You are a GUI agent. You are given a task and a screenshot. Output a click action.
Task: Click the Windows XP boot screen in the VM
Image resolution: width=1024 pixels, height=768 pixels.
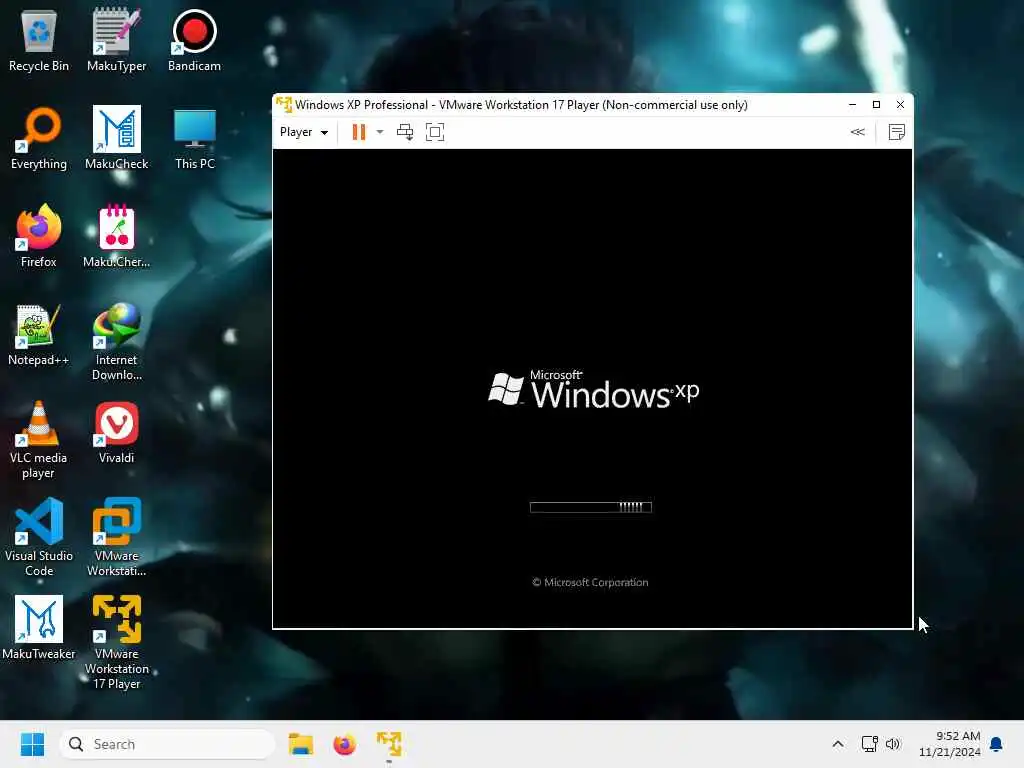pyautogui.click(x=592, y=389)
